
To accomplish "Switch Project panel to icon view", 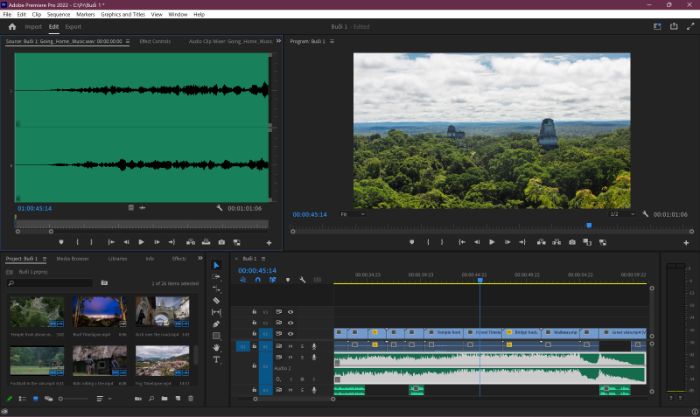I will [36, 398].
